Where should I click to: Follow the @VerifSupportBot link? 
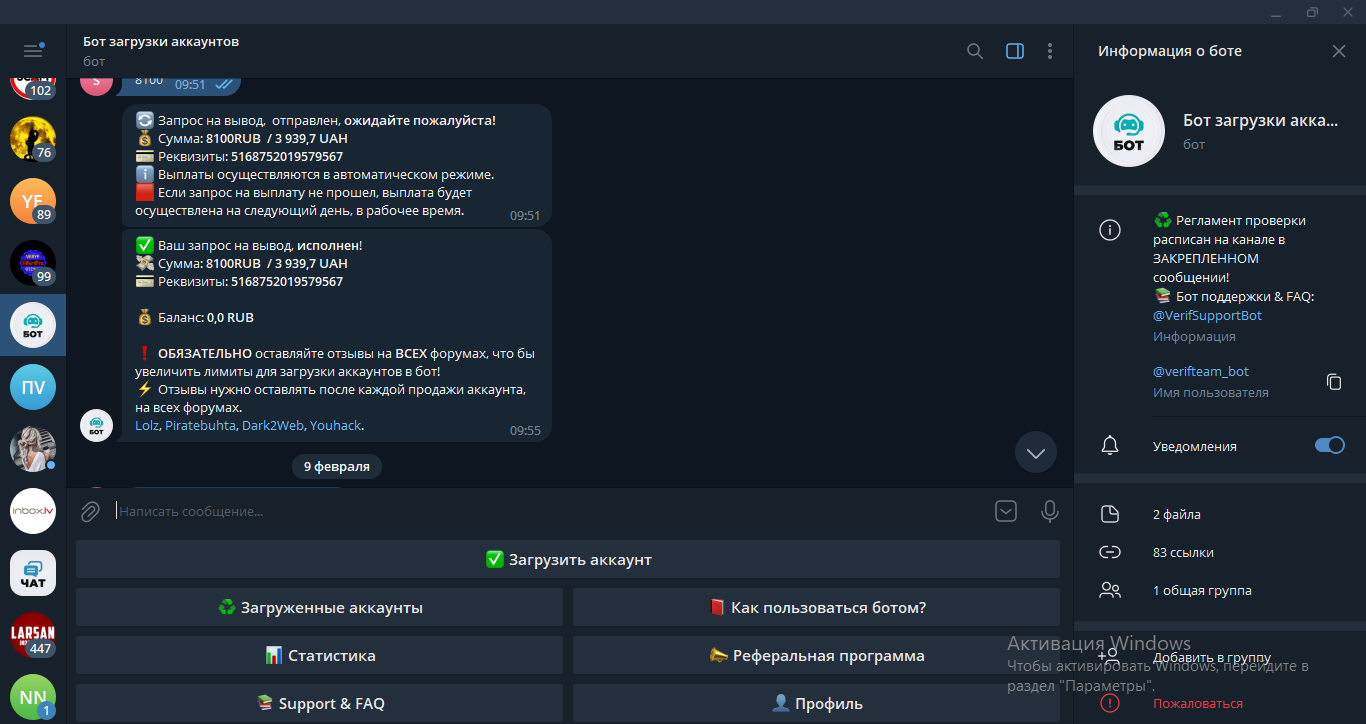(1206, 315)
